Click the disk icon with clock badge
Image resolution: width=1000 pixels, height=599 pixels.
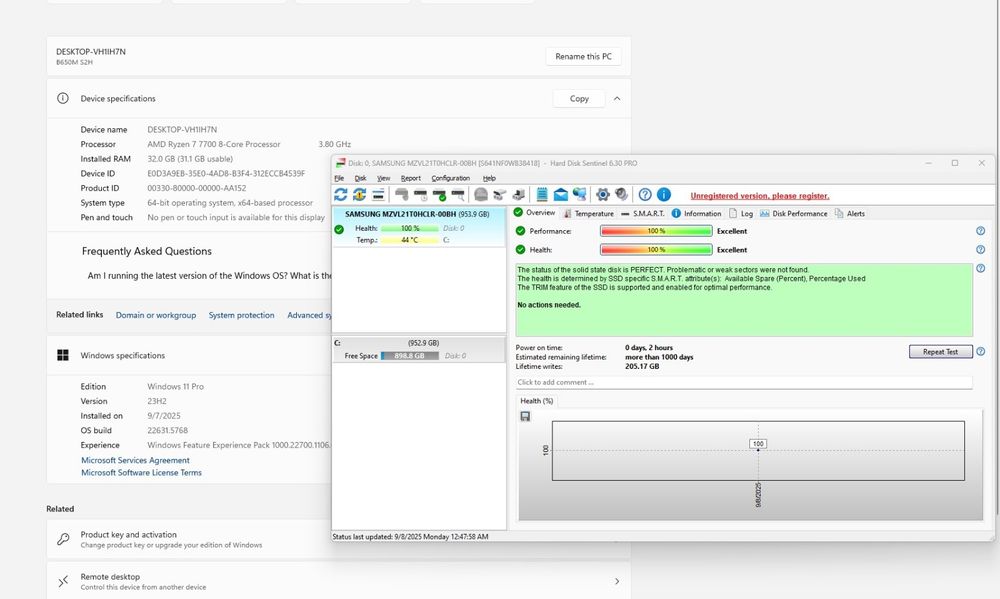[420, 195]
